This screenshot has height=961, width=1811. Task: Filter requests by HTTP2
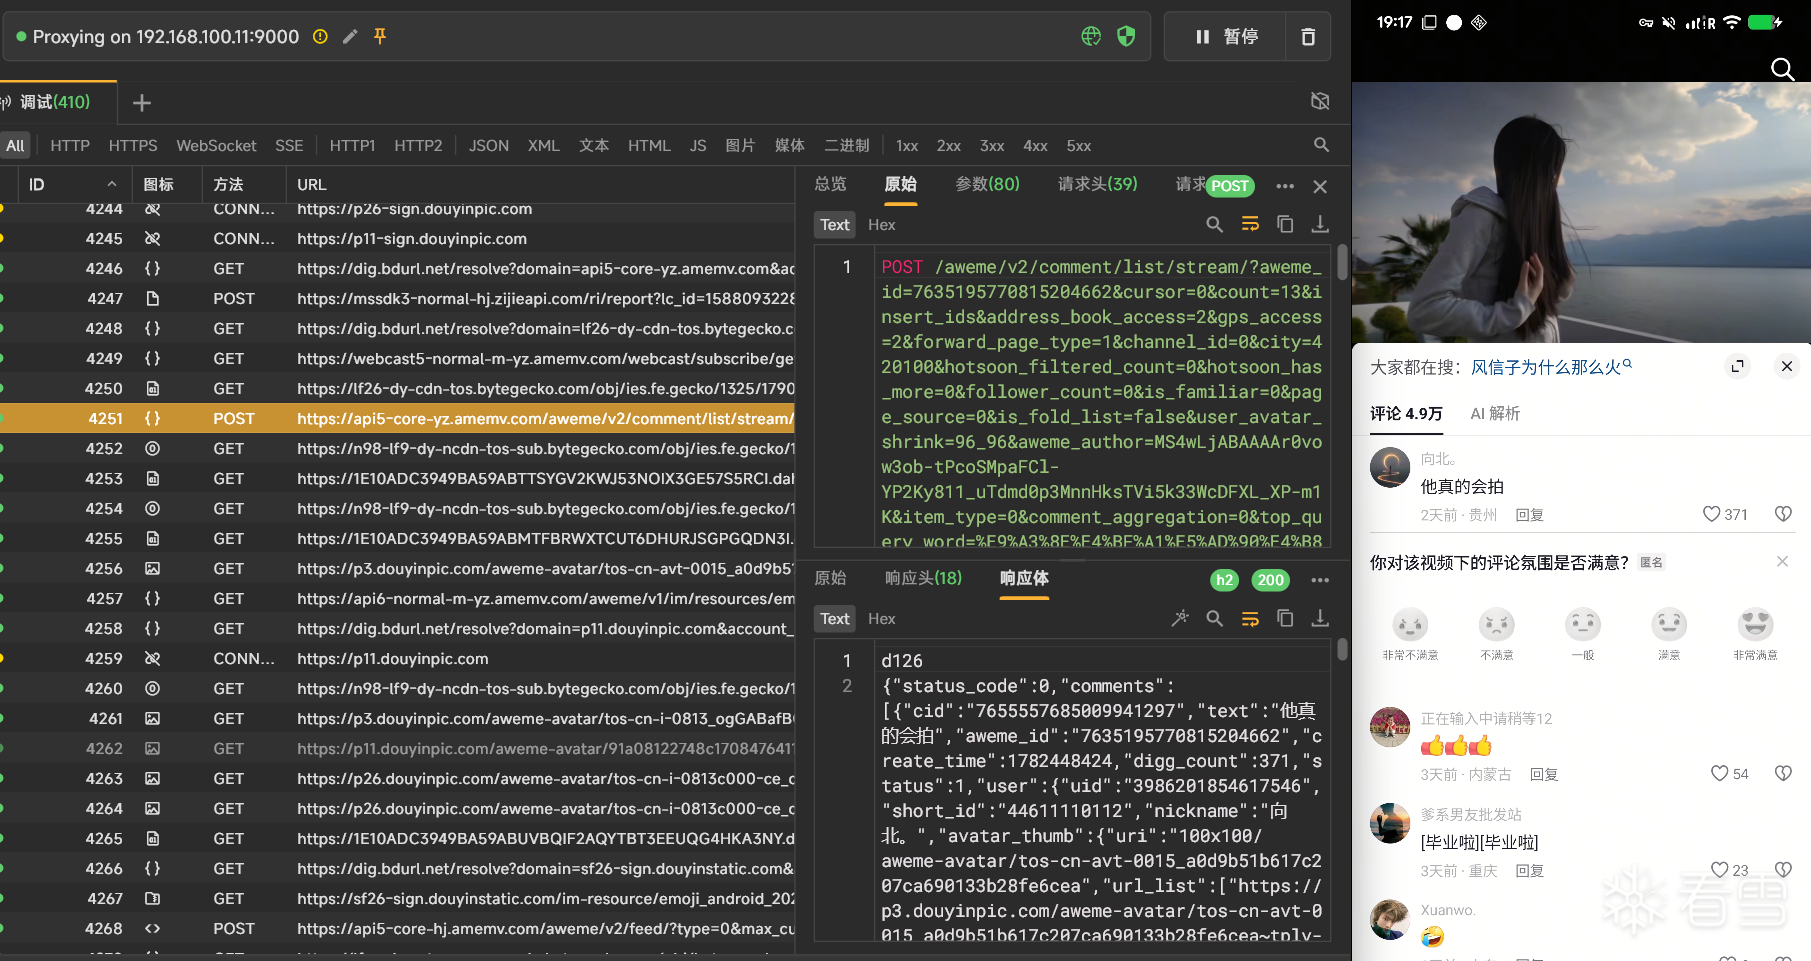click(x=418, y=146)
